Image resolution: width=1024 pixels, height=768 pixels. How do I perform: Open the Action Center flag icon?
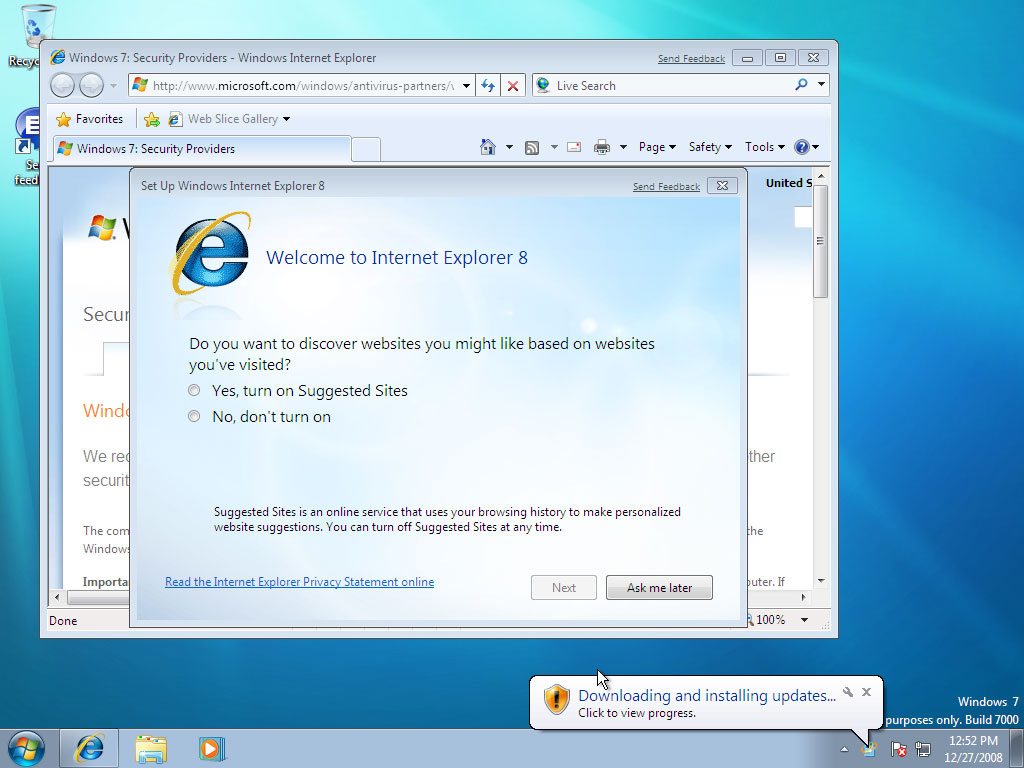tap(898, 749)
